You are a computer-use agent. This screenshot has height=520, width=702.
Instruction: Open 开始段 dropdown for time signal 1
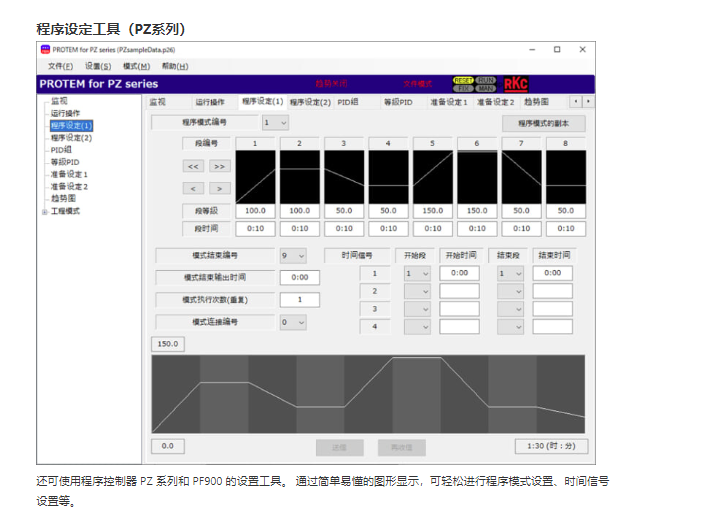click(x=417, y=273)
